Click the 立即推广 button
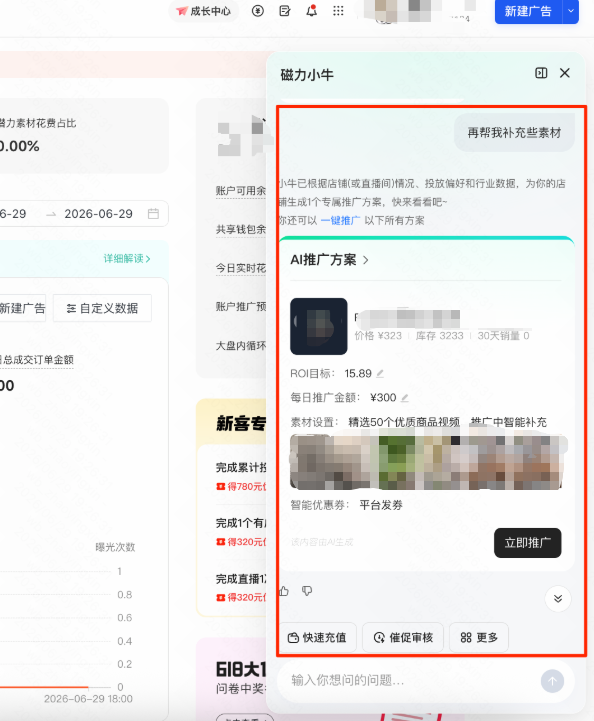This screenshot has height=721, width=594. 527,543
